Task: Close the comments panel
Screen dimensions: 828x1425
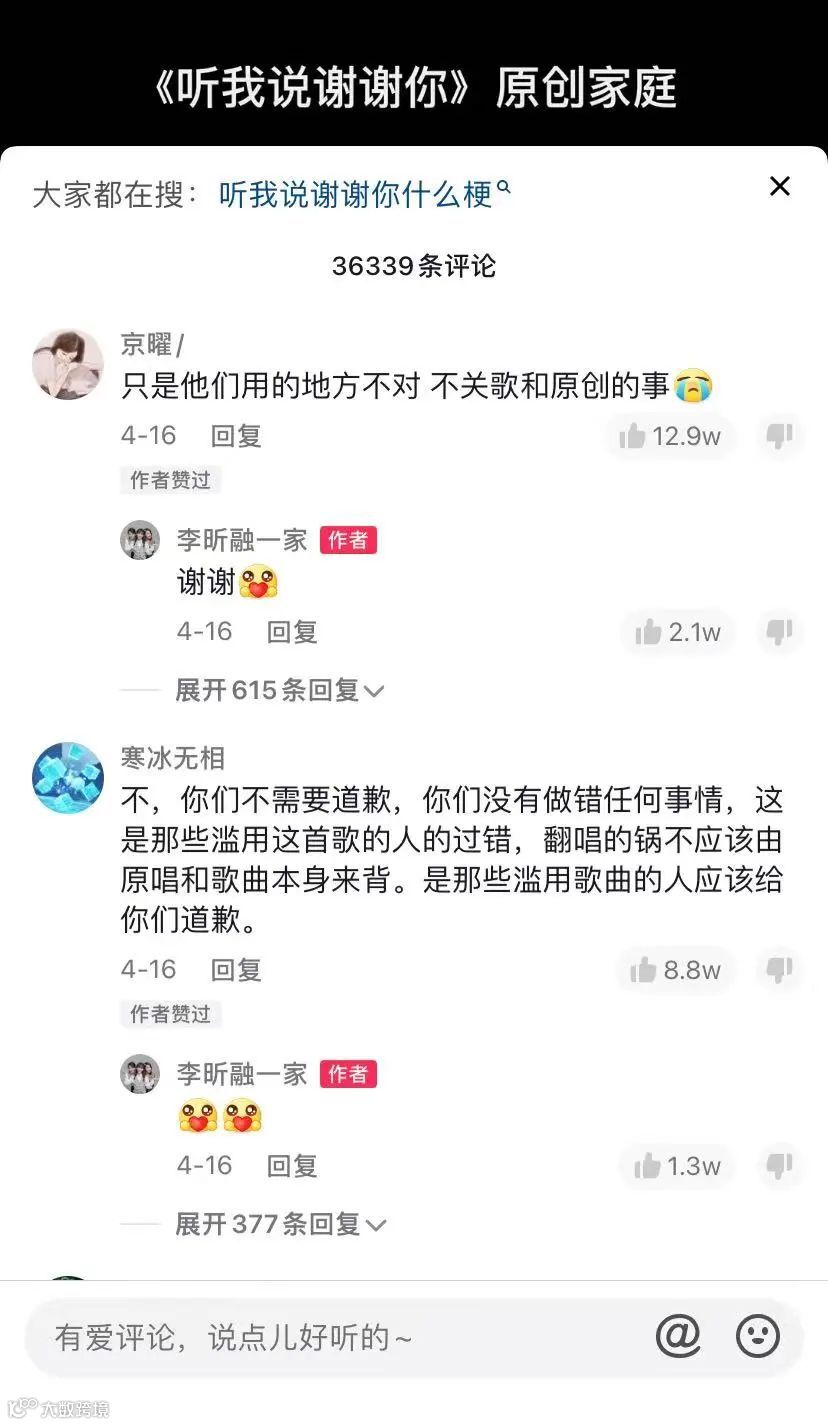Action: [780, 186]
